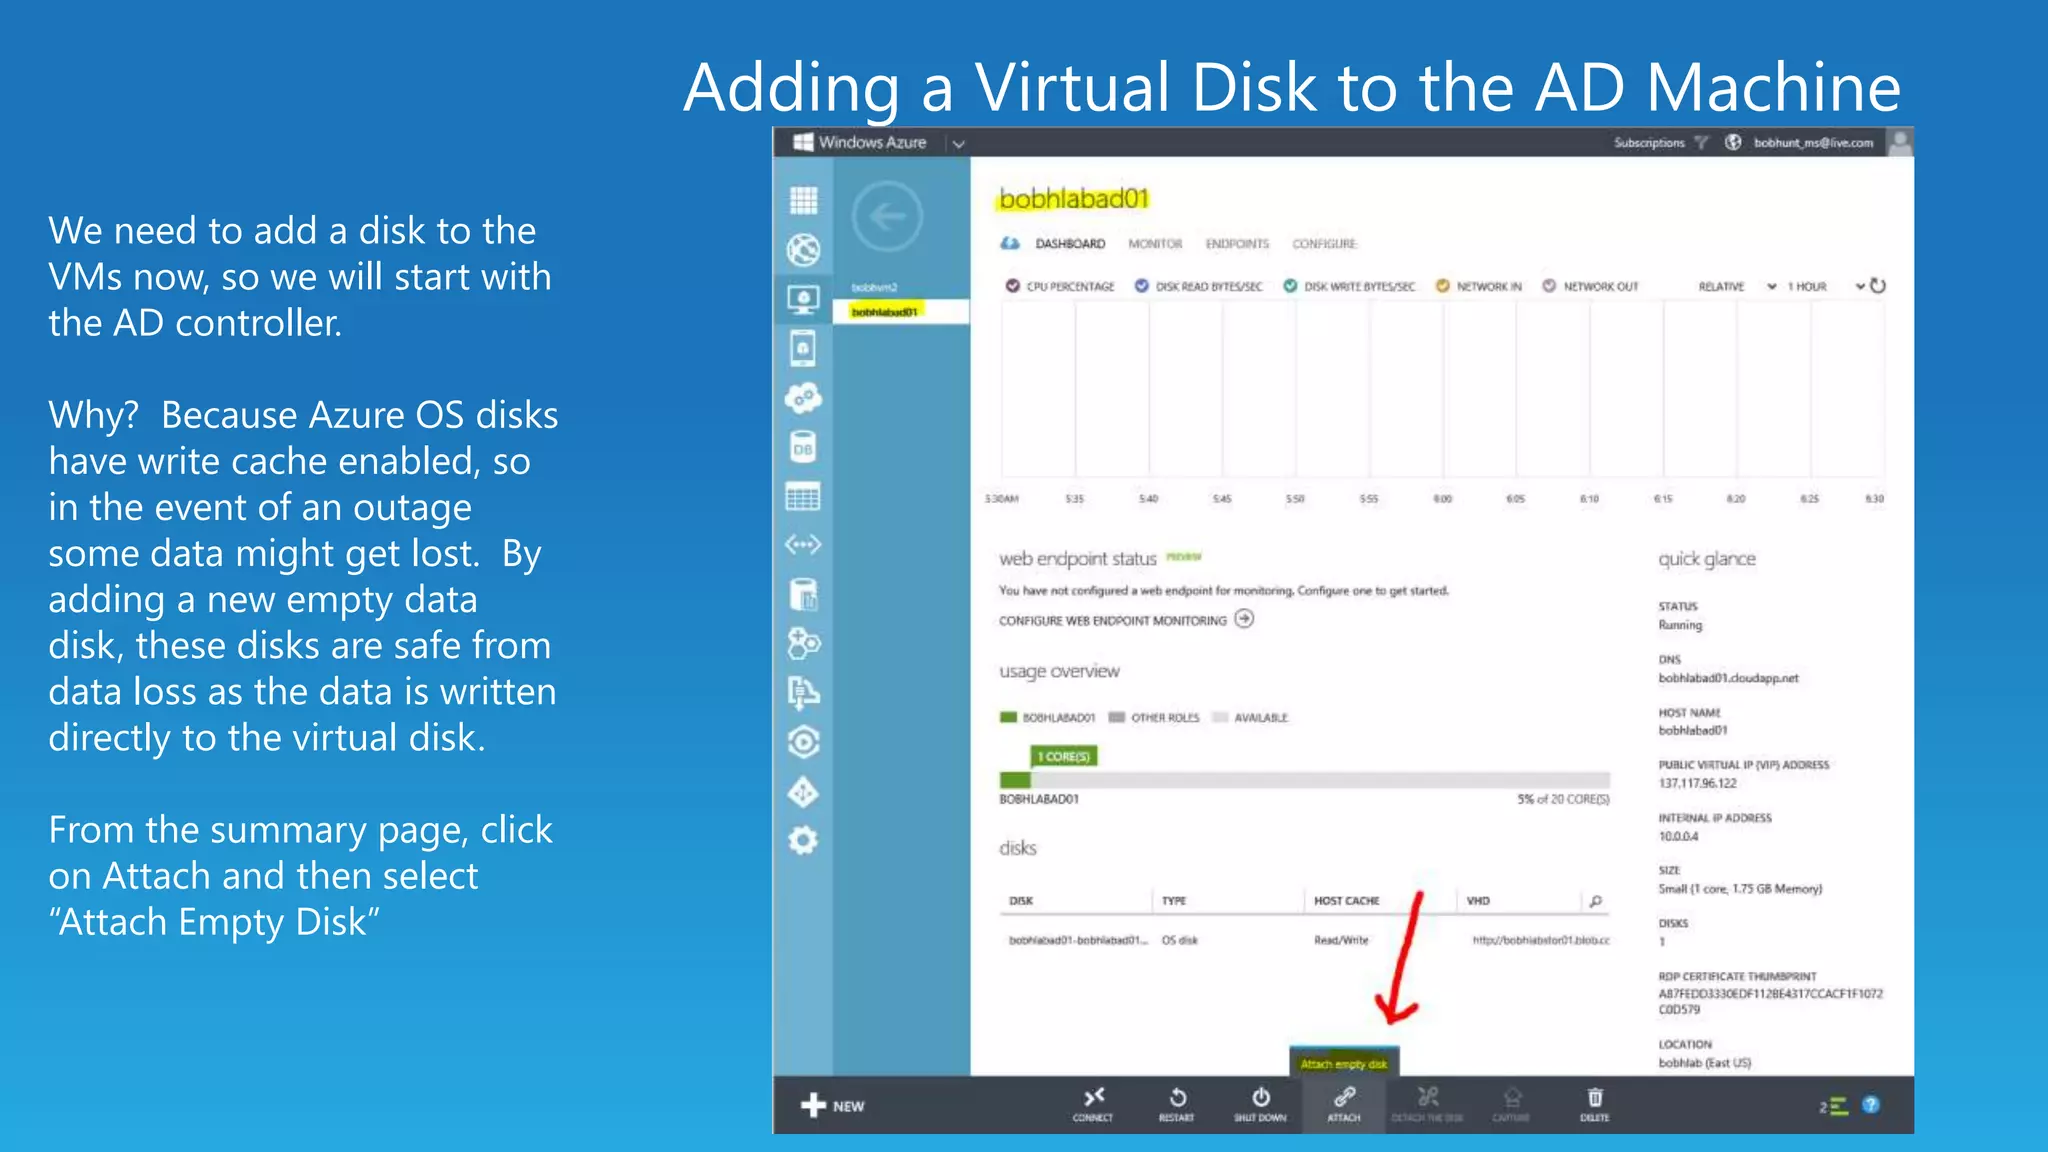Open Cloud Services gear-cloud icon in sidebar
This screenshot has height=1152, width=2048.
pyautogui.click(x=803, y=398)
